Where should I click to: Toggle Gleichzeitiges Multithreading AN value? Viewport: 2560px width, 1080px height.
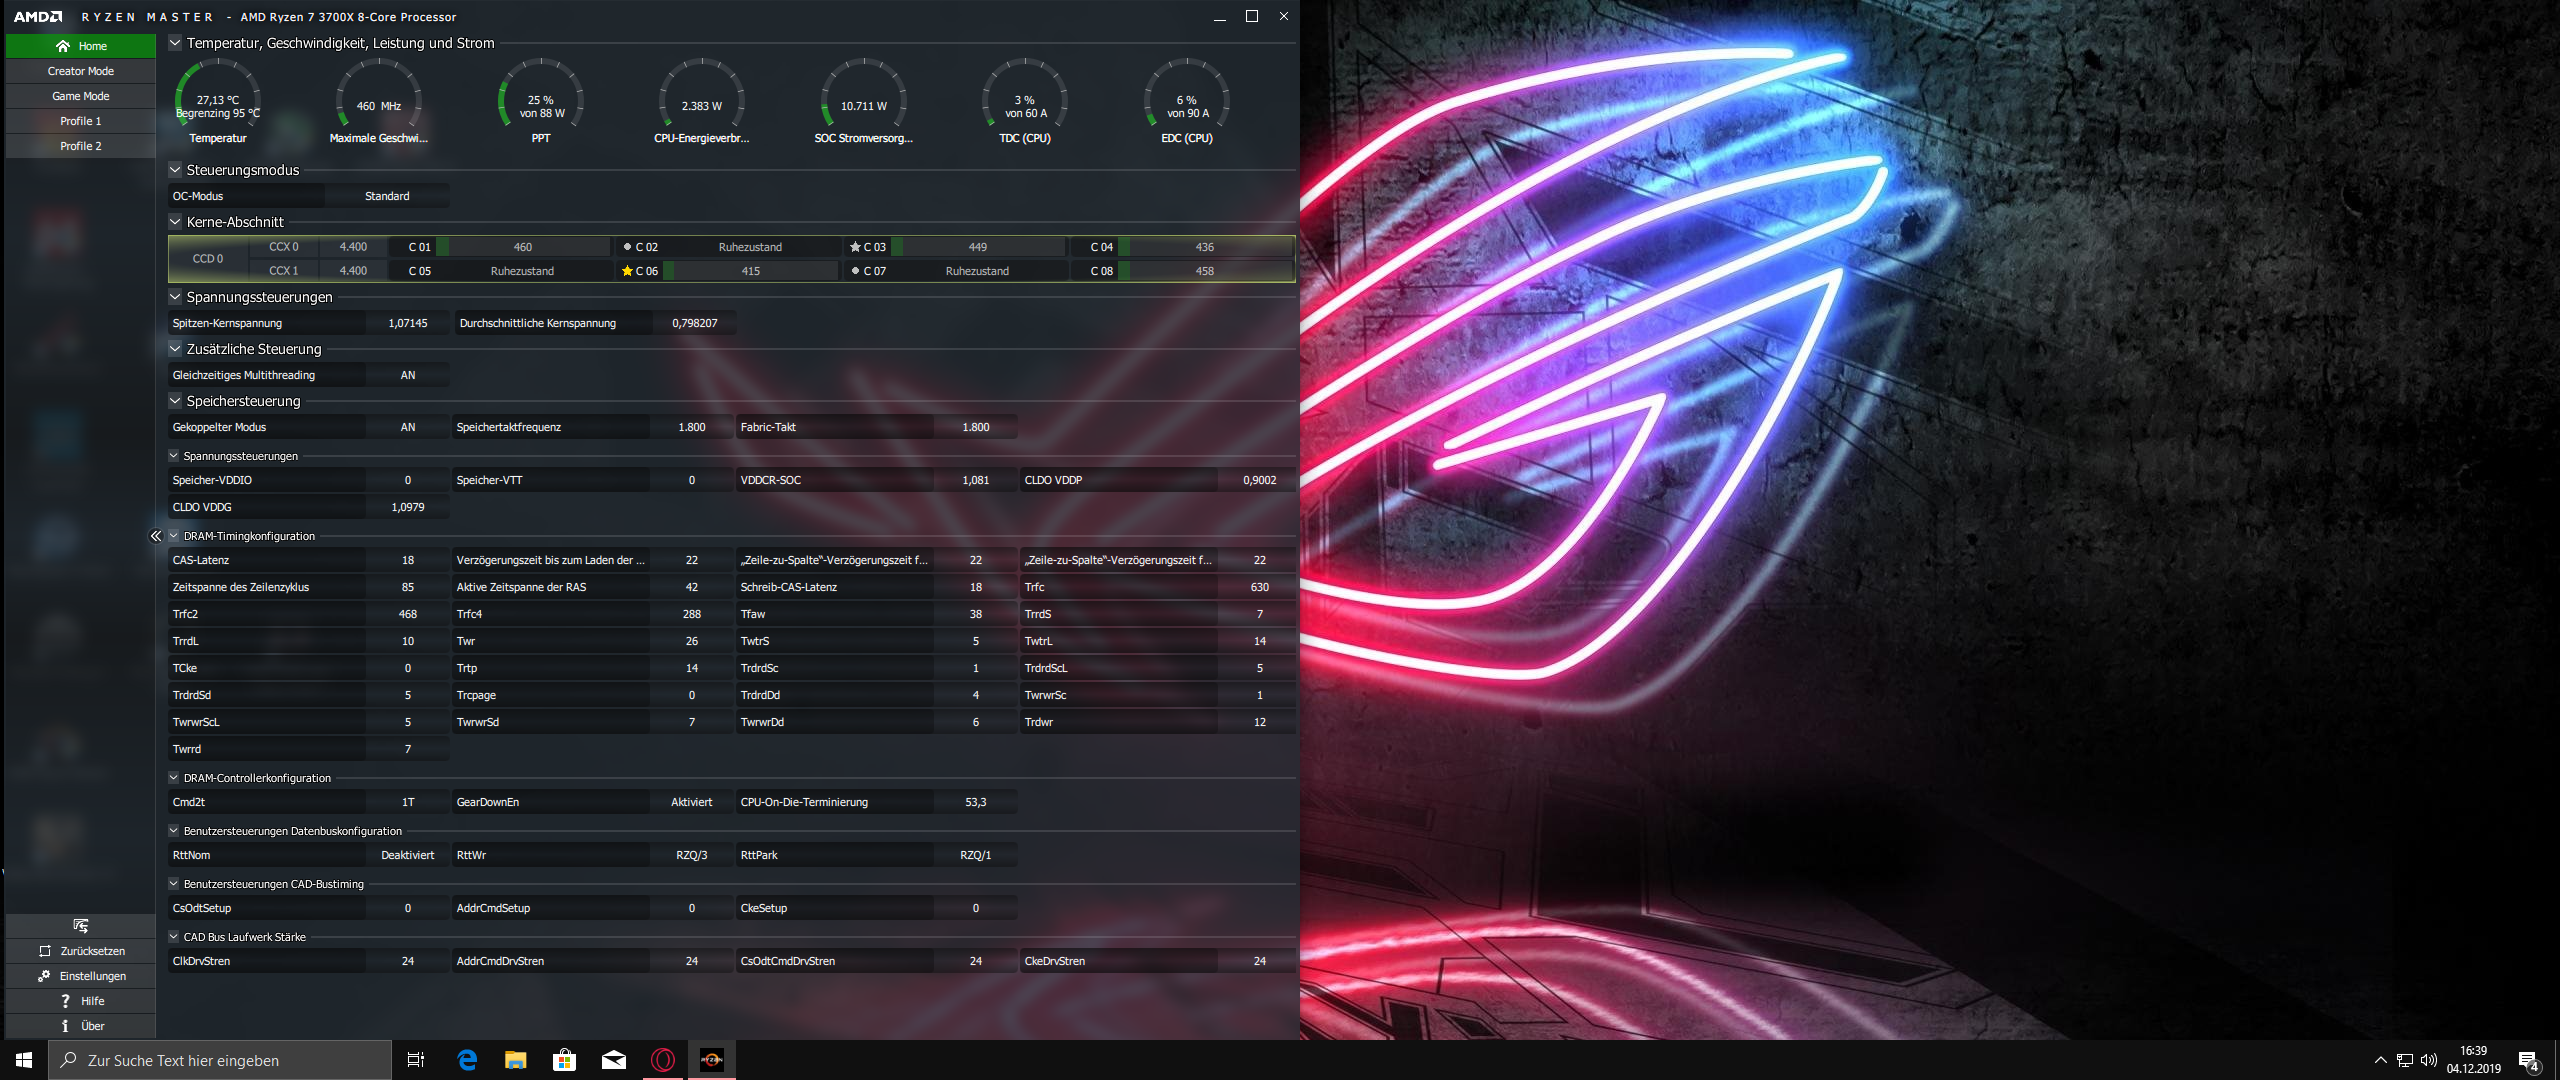point(407,375)
